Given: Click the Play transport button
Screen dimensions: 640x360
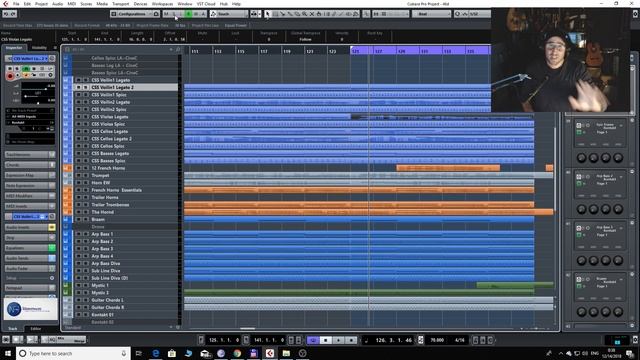Looking at the screenshot, I should (338, 340).
